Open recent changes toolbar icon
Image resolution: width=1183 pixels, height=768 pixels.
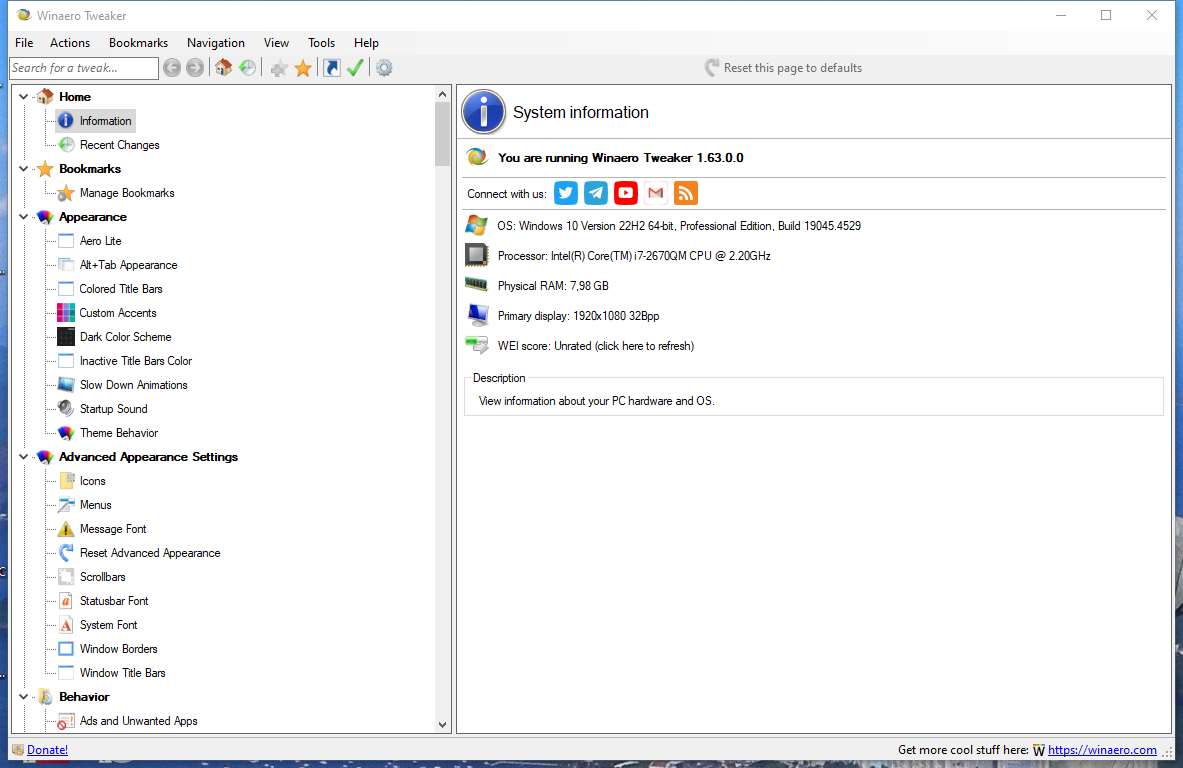[x=247, y=68]
